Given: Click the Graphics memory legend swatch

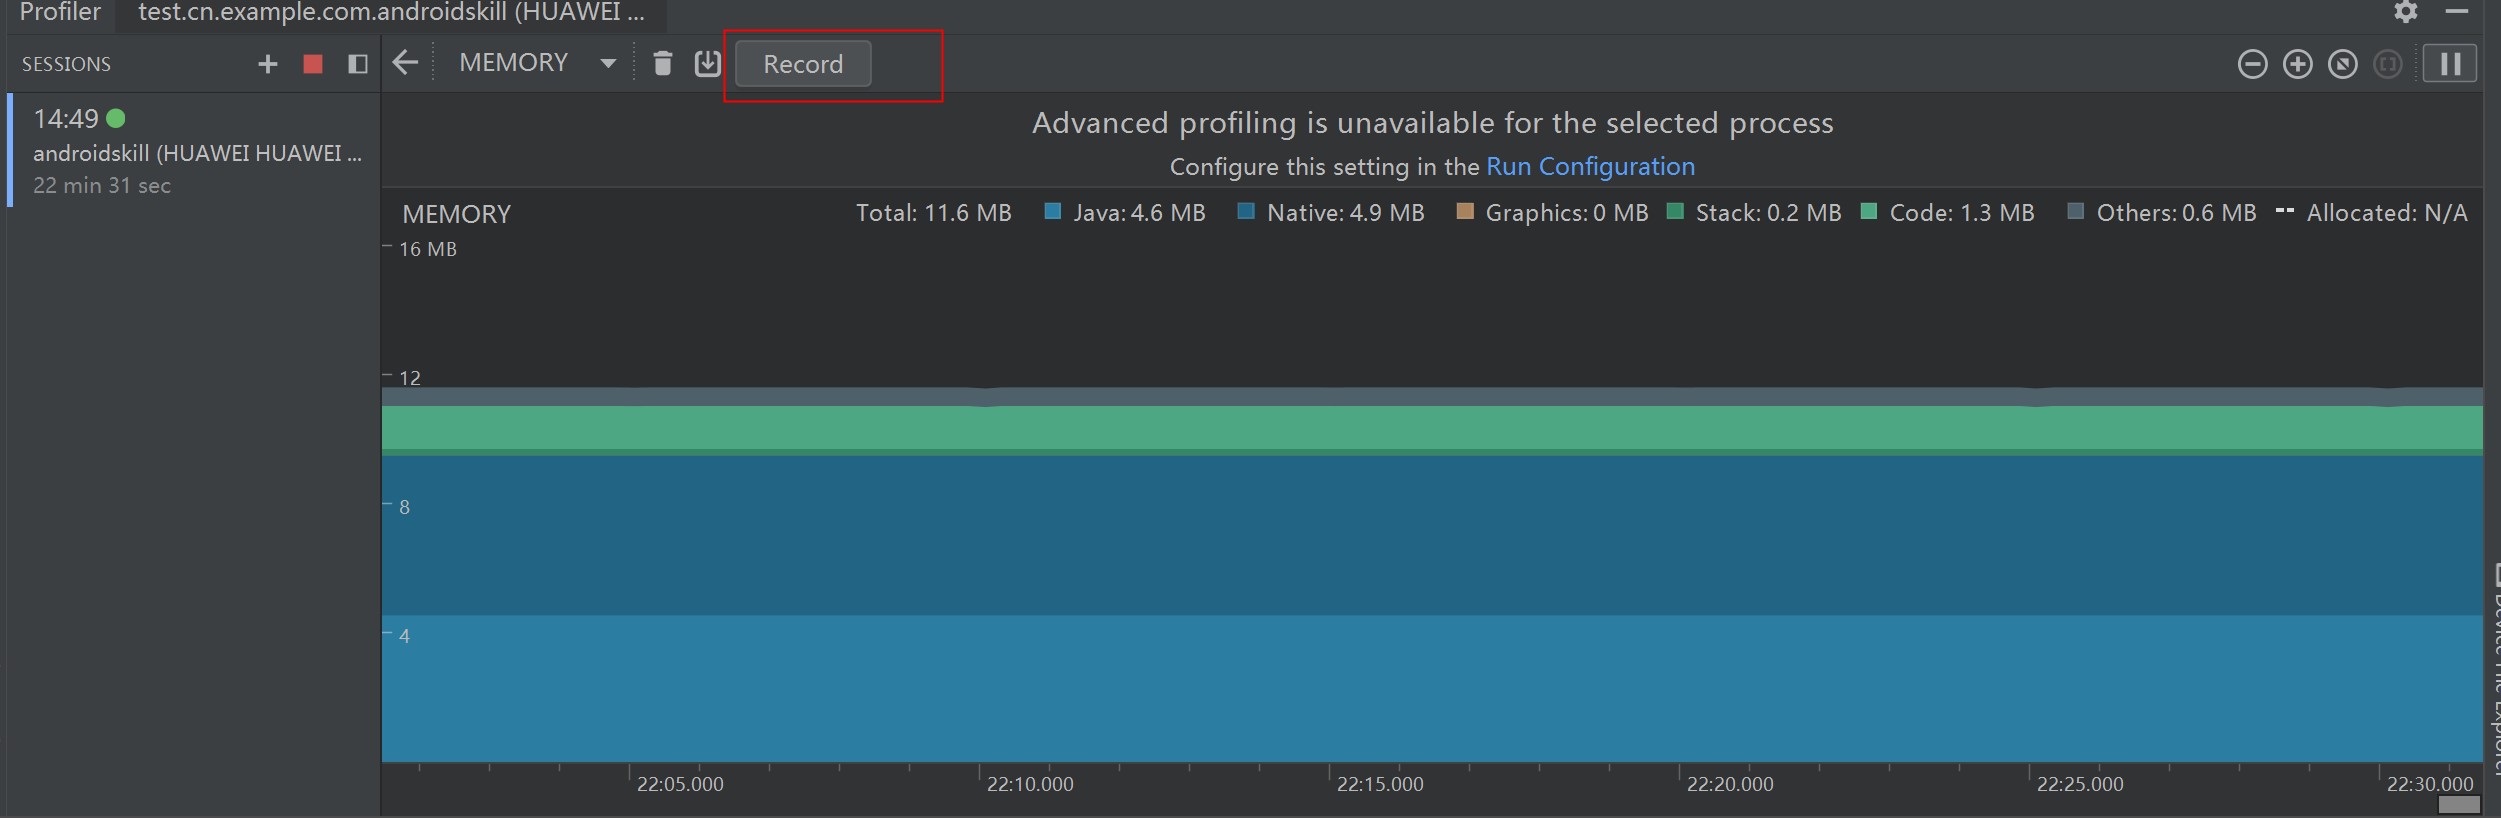Looking at the screenshot, I should (x=1465, y=211).
